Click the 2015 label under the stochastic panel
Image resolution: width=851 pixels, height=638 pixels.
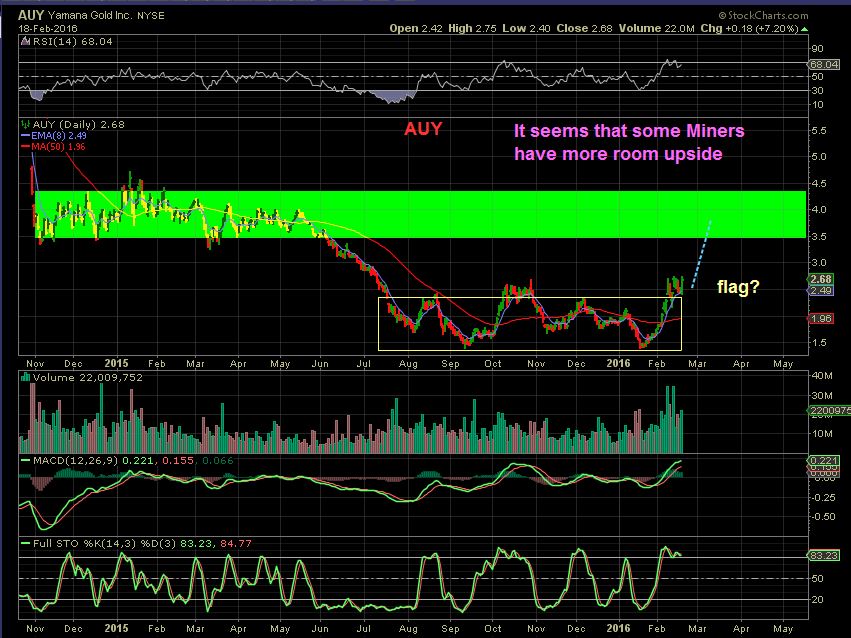click(x=116, y=628)
